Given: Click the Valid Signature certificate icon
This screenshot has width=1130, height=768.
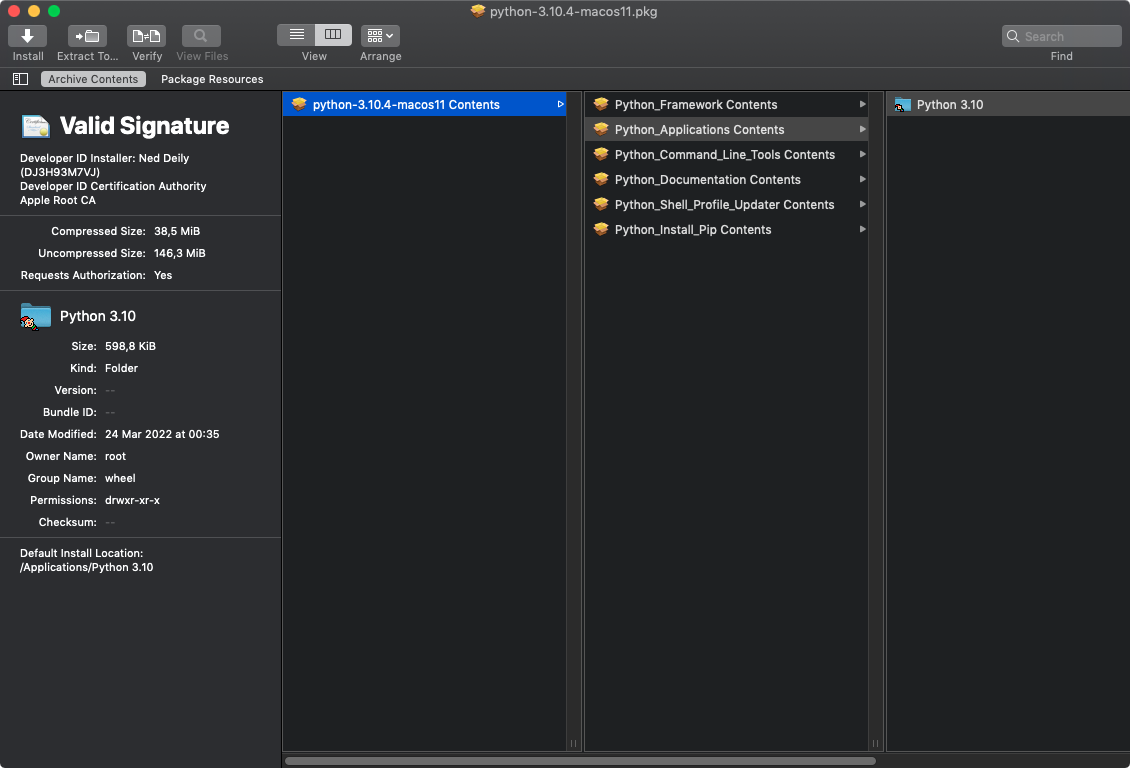Looking at the screenshot, I should point(36,126).
